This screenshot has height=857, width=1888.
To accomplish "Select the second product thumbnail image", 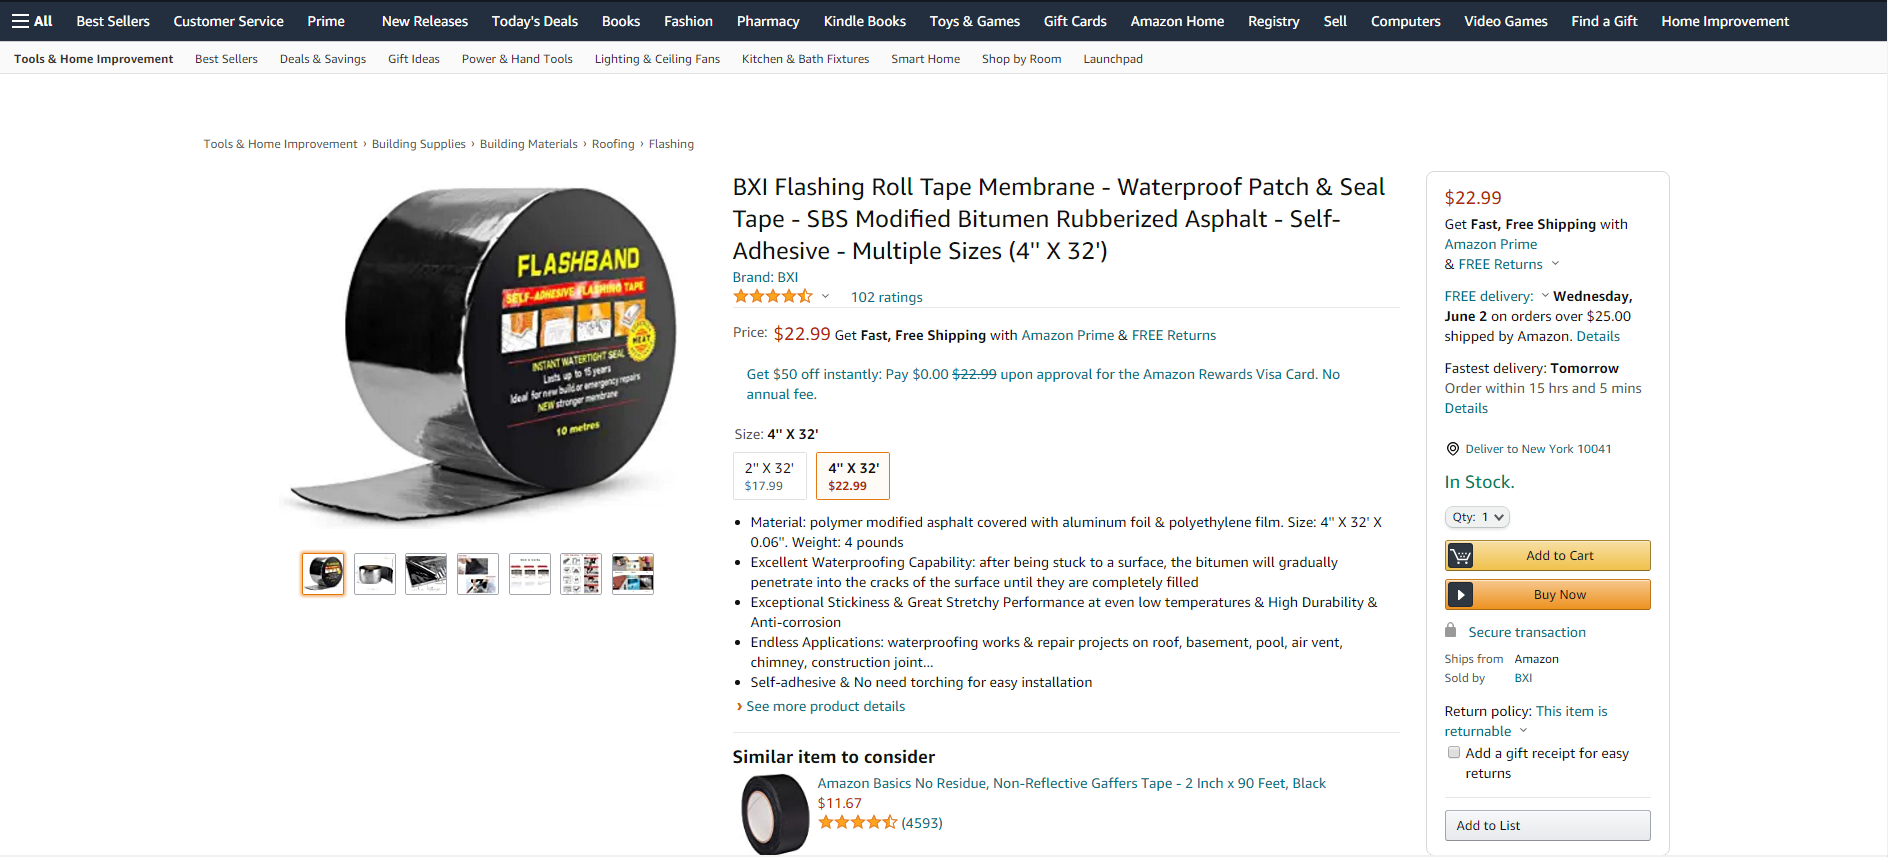I will click(375, 574).
